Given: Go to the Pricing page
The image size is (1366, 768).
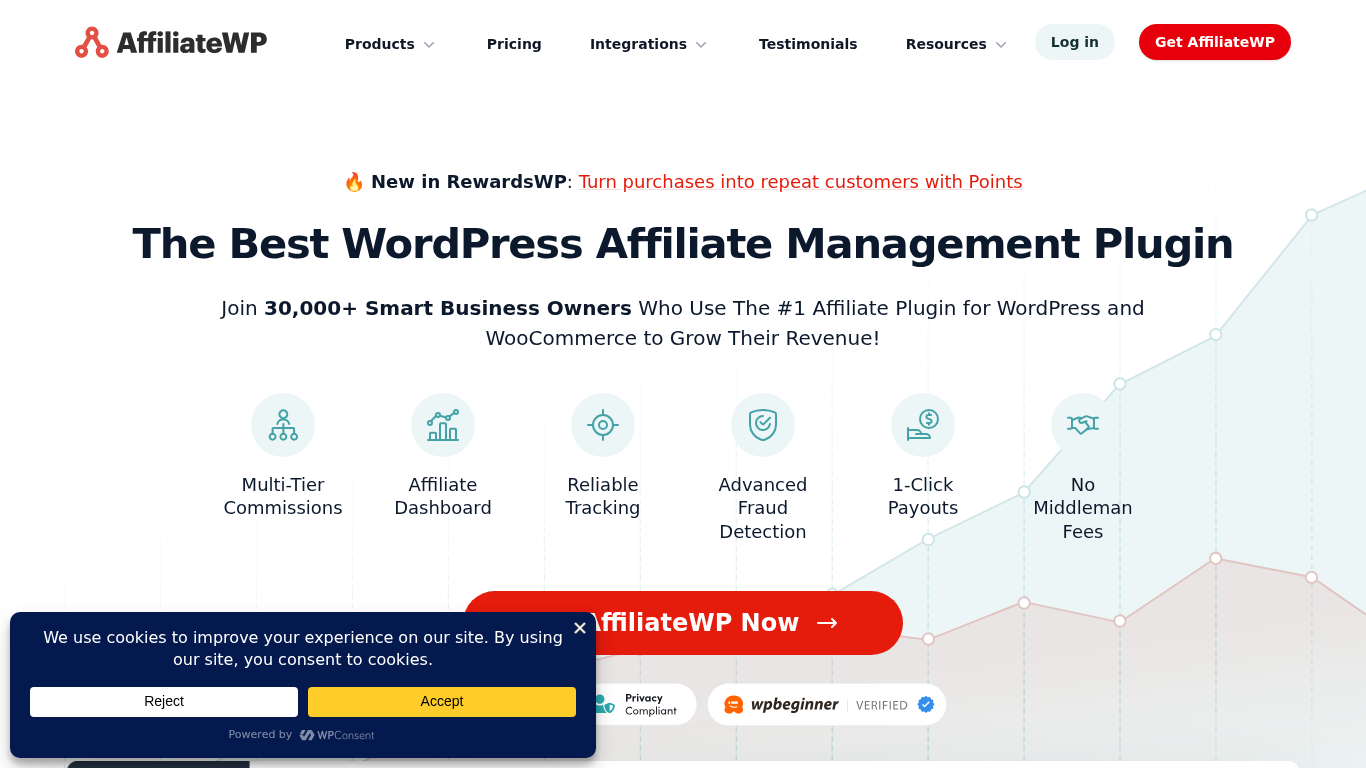Looking at the screenshot, I should 513,44.
